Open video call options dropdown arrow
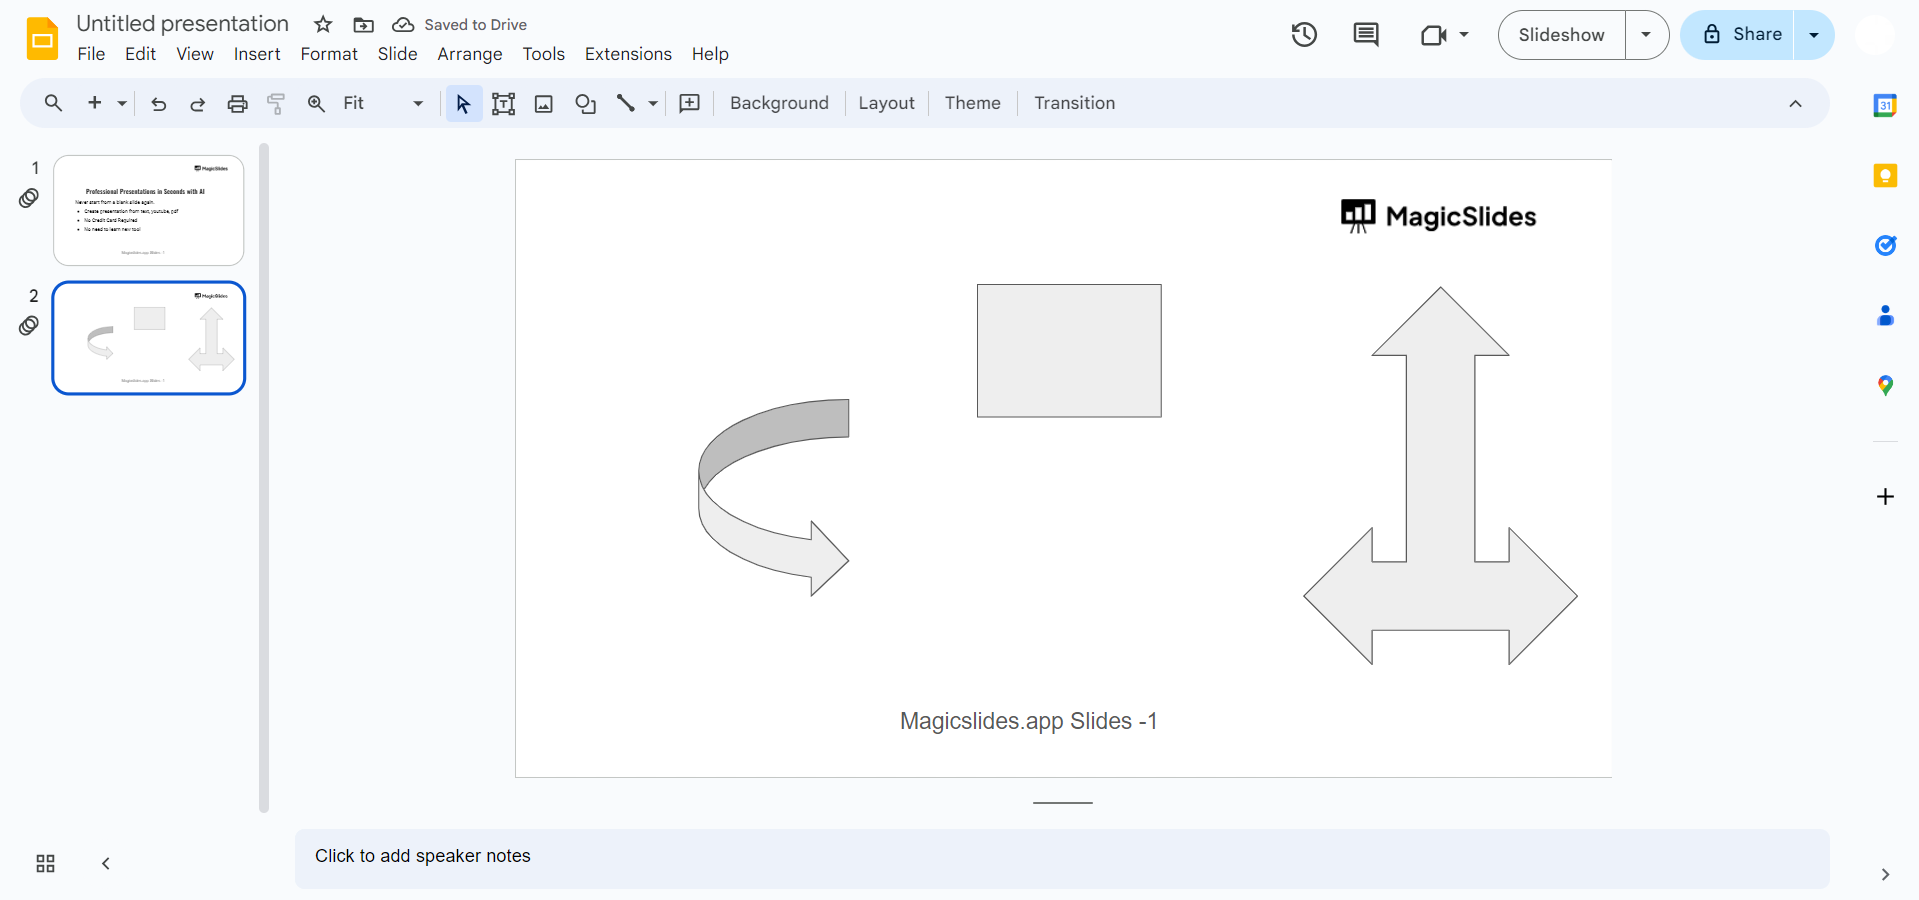 point(1464,35)
